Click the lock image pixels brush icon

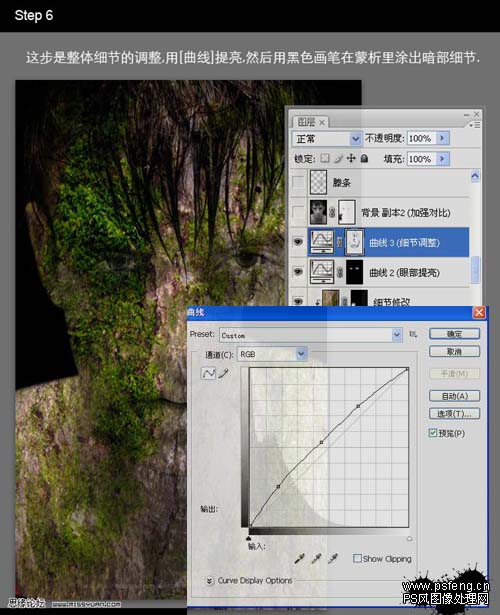pyautogui.click(x=338, y=158)
